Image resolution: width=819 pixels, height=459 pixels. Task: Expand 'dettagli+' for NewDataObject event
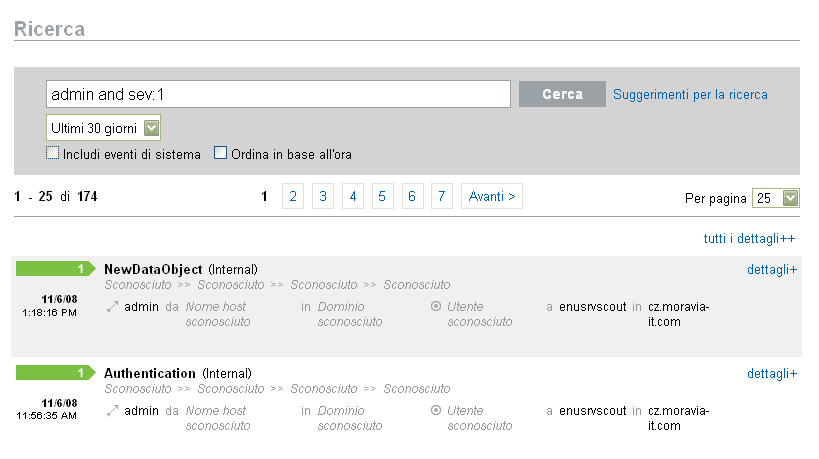pyautogui.click(x=771, y=270)
